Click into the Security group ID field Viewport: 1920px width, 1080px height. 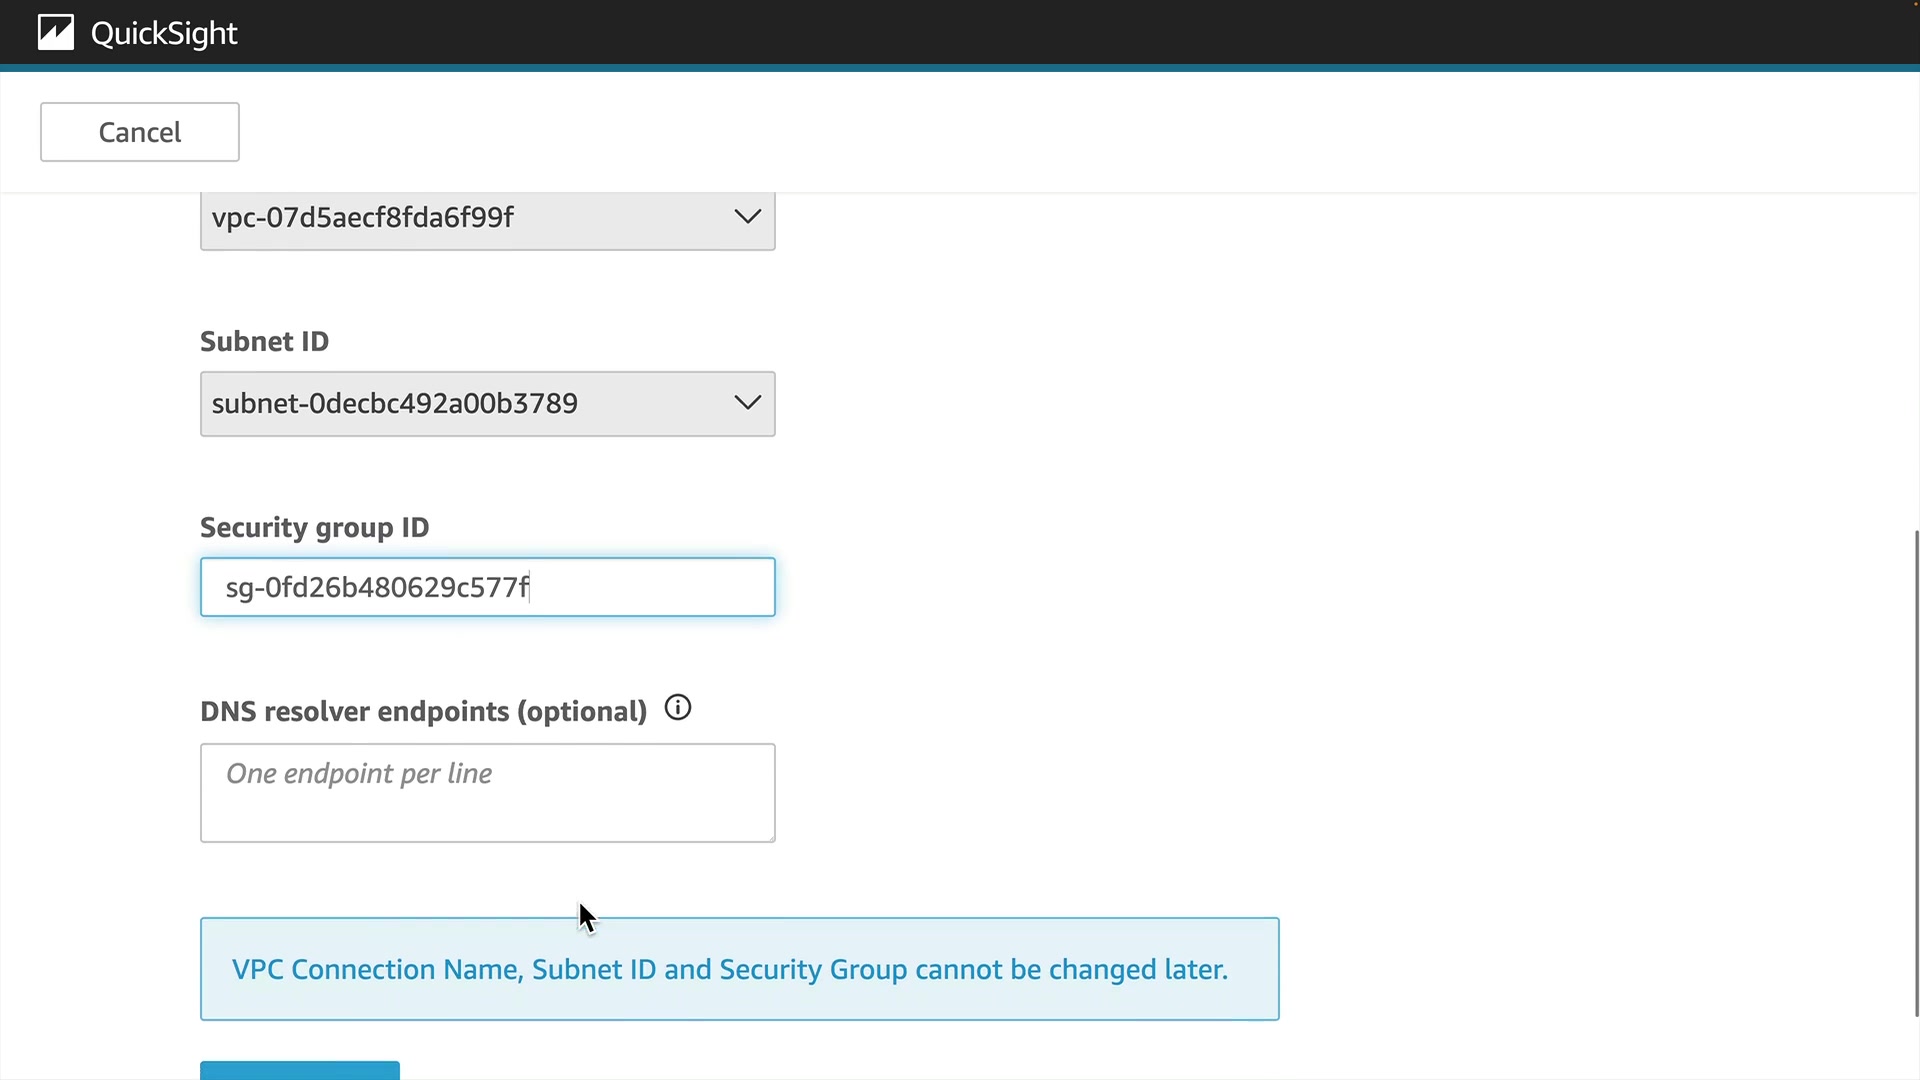click(650, 587)
